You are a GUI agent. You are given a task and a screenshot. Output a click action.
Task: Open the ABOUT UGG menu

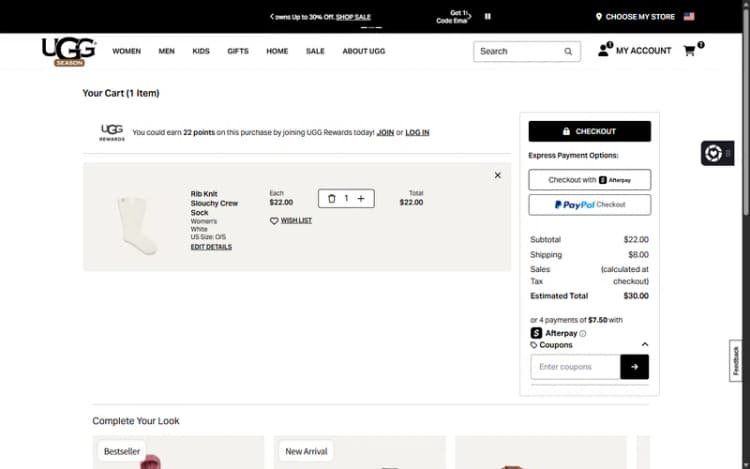pyautogui.click(x=364, y=51)
